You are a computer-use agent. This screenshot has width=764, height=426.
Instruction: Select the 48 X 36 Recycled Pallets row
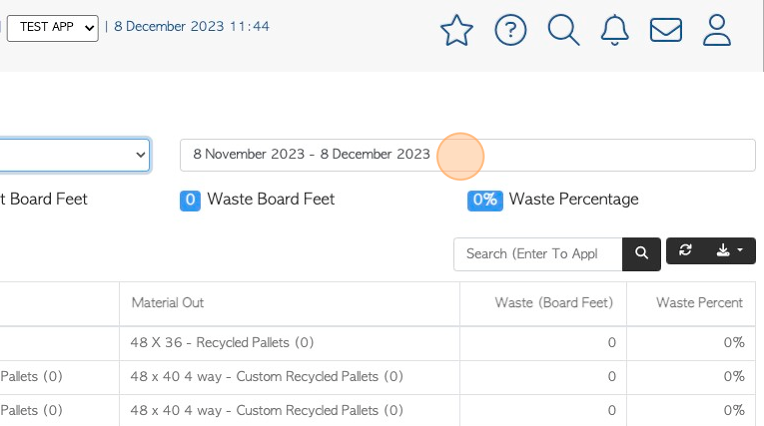tap(378, 343)
